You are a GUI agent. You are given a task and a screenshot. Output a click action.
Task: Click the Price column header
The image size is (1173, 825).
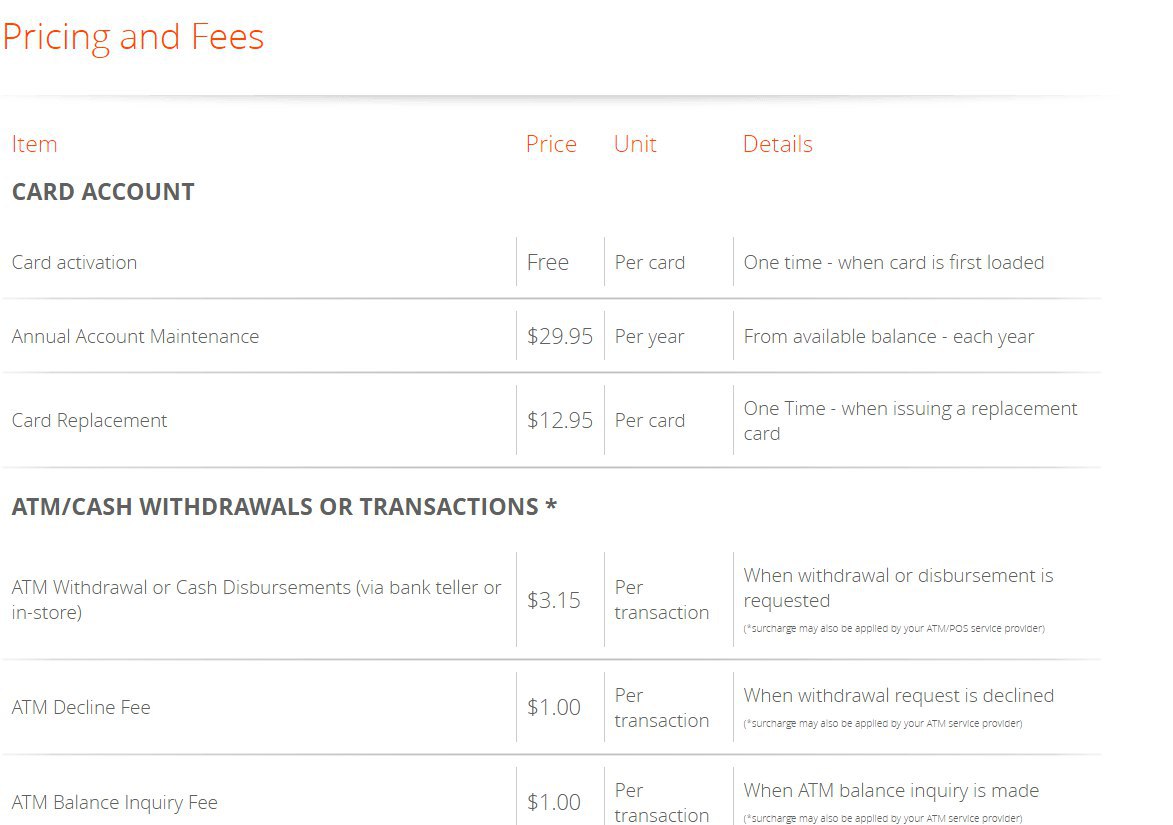pyautogui.click(x=551, y=144)
